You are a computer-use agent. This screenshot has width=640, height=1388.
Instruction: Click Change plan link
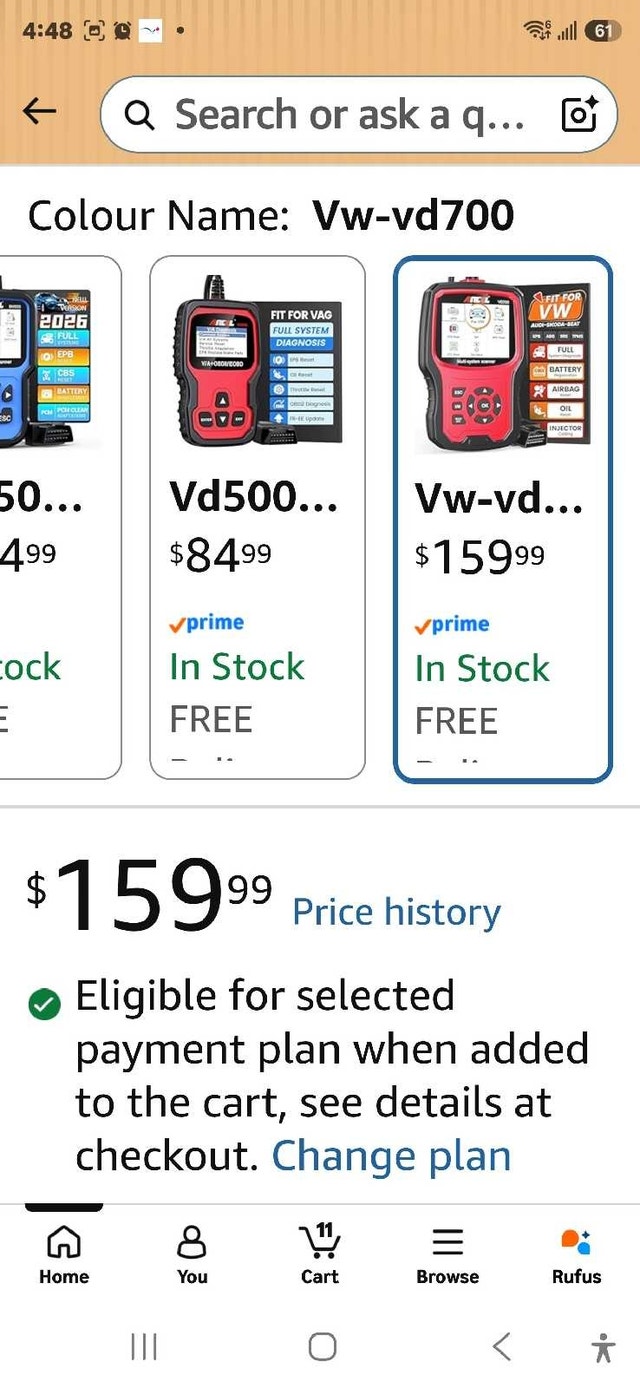pyautogui.click(x=392, y=1156)
